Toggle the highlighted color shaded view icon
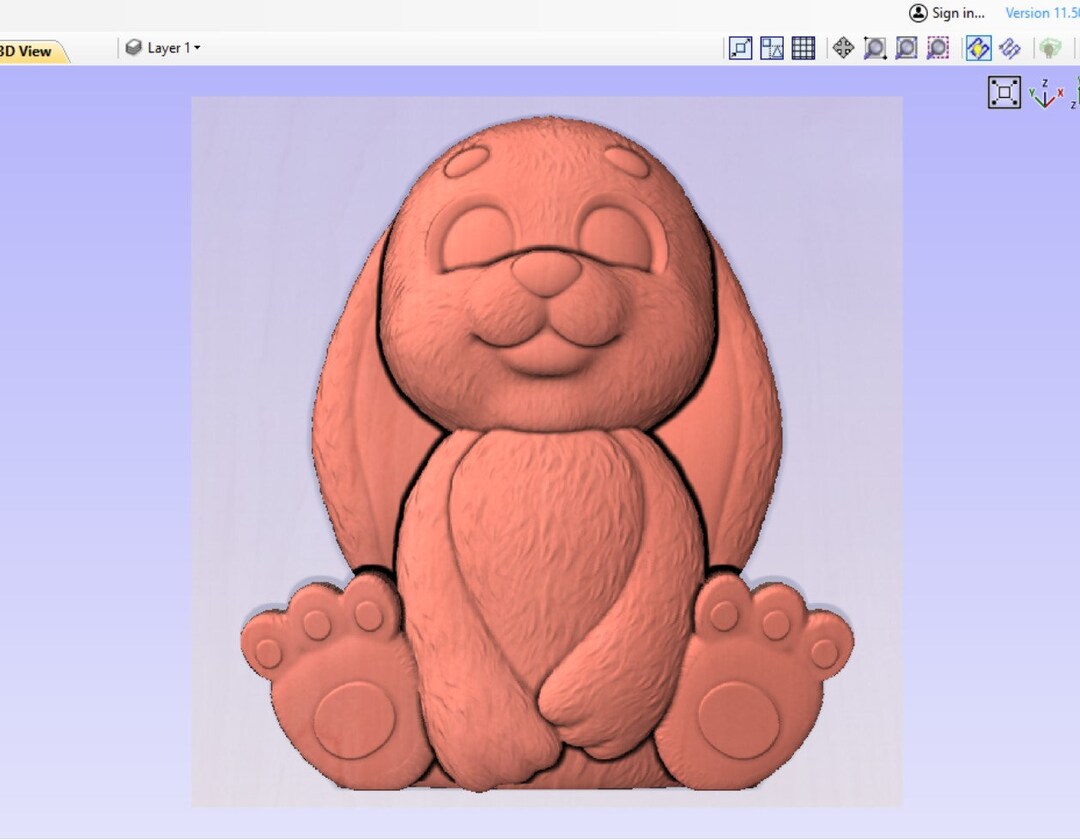This screenshot has width=1080, height=839. (977, 47)
